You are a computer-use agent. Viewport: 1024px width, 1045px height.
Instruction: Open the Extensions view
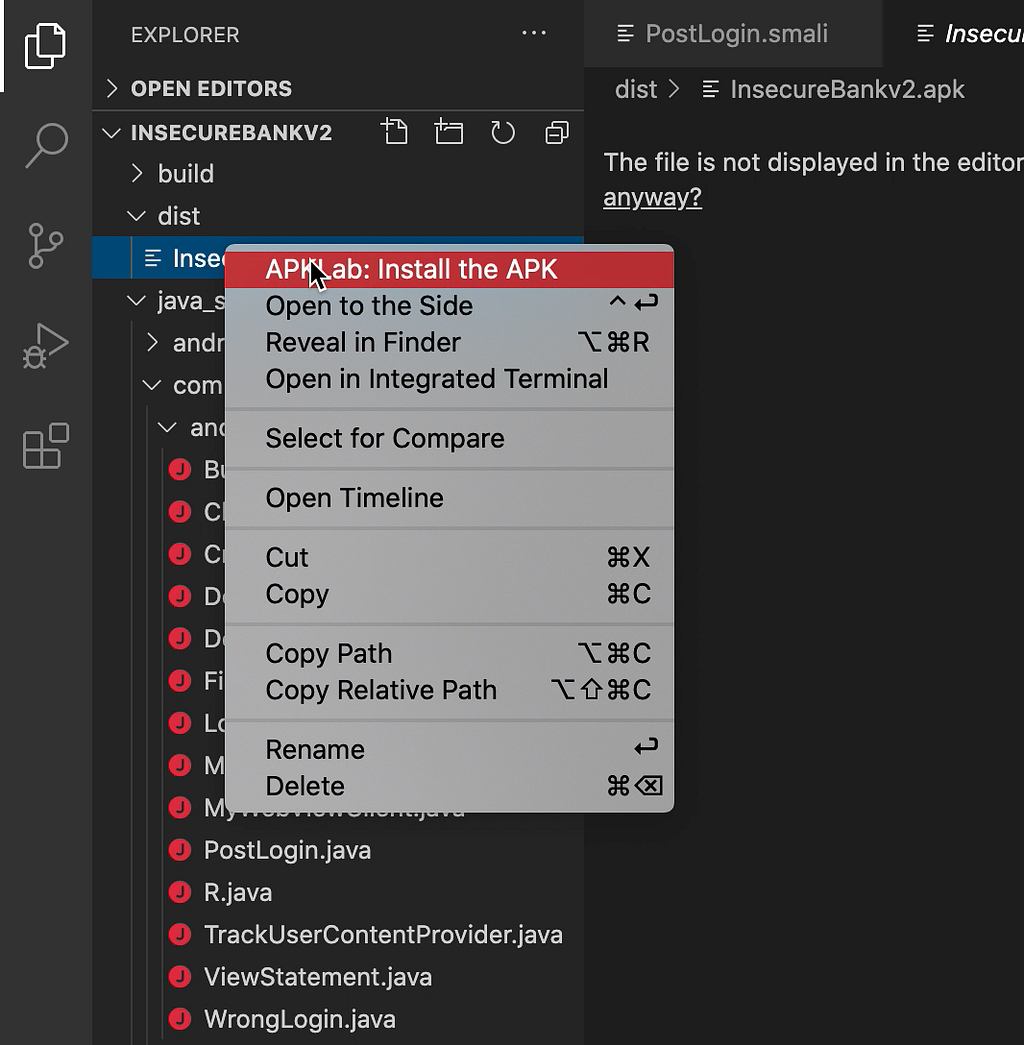[x=45, y=446]
